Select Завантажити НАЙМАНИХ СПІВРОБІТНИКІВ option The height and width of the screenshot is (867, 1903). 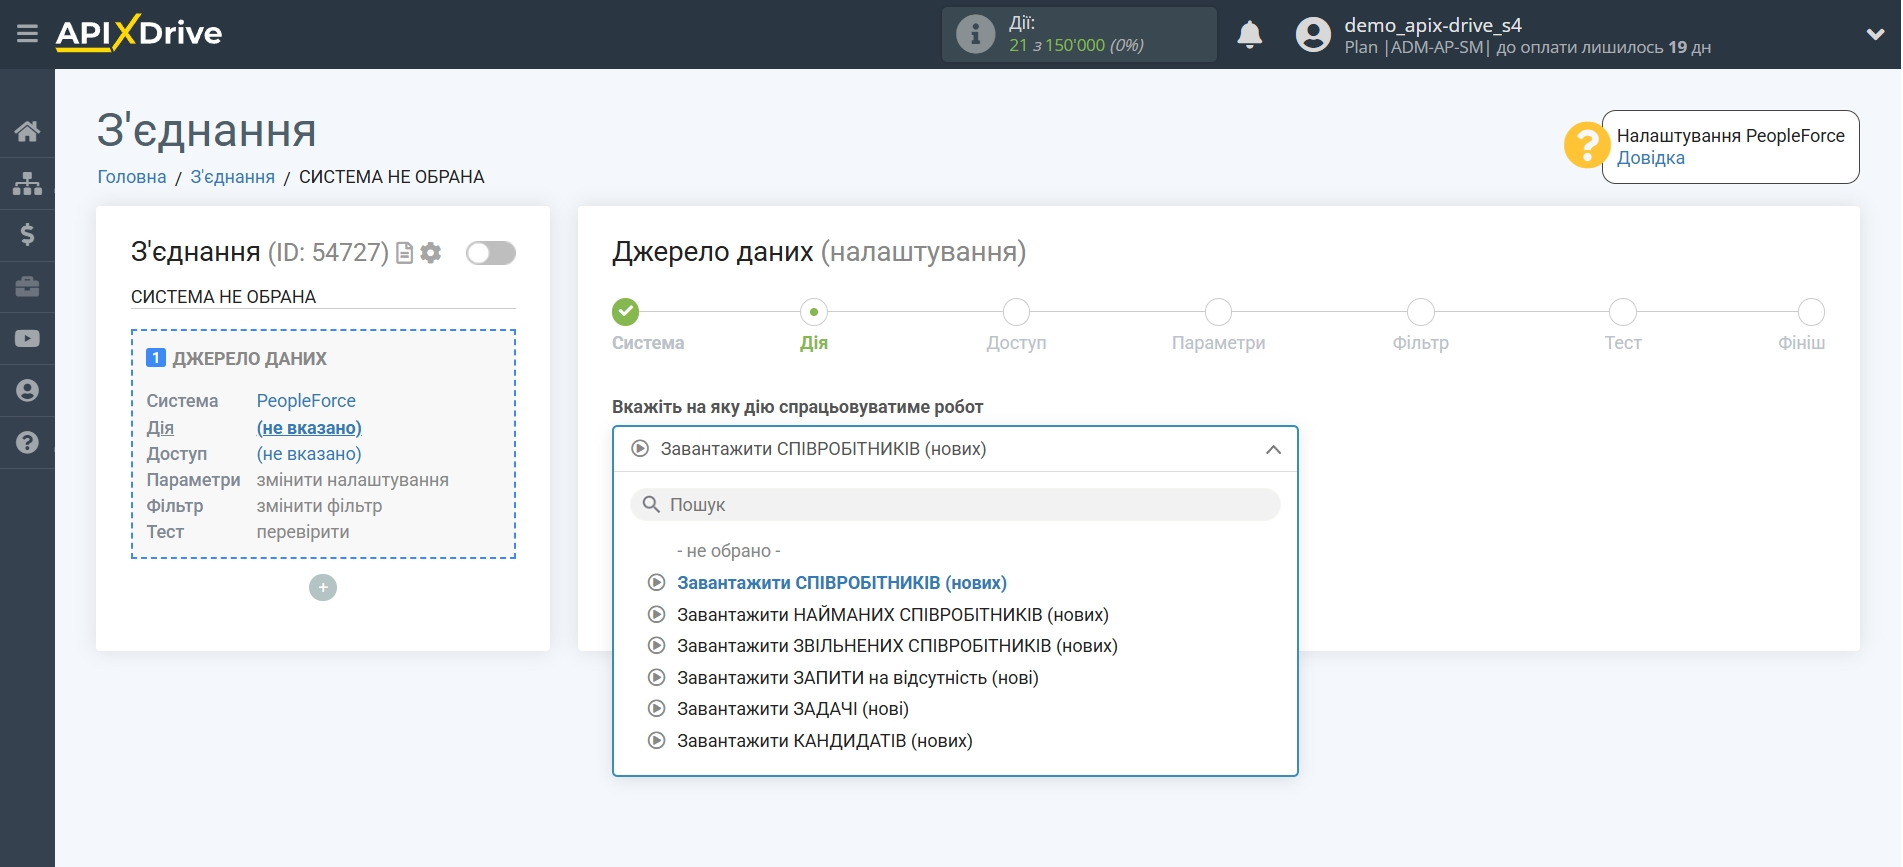coord(893,615)
